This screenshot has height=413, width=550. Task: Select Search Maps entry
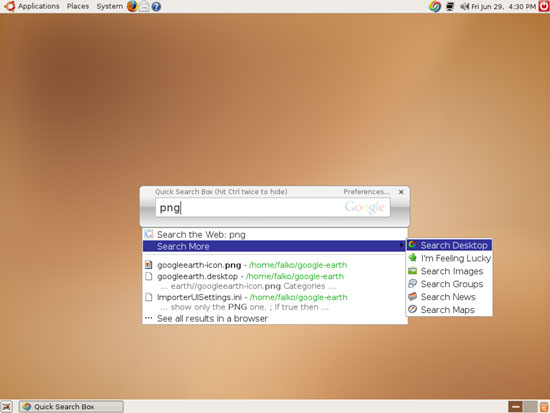[x=449, y=309]
